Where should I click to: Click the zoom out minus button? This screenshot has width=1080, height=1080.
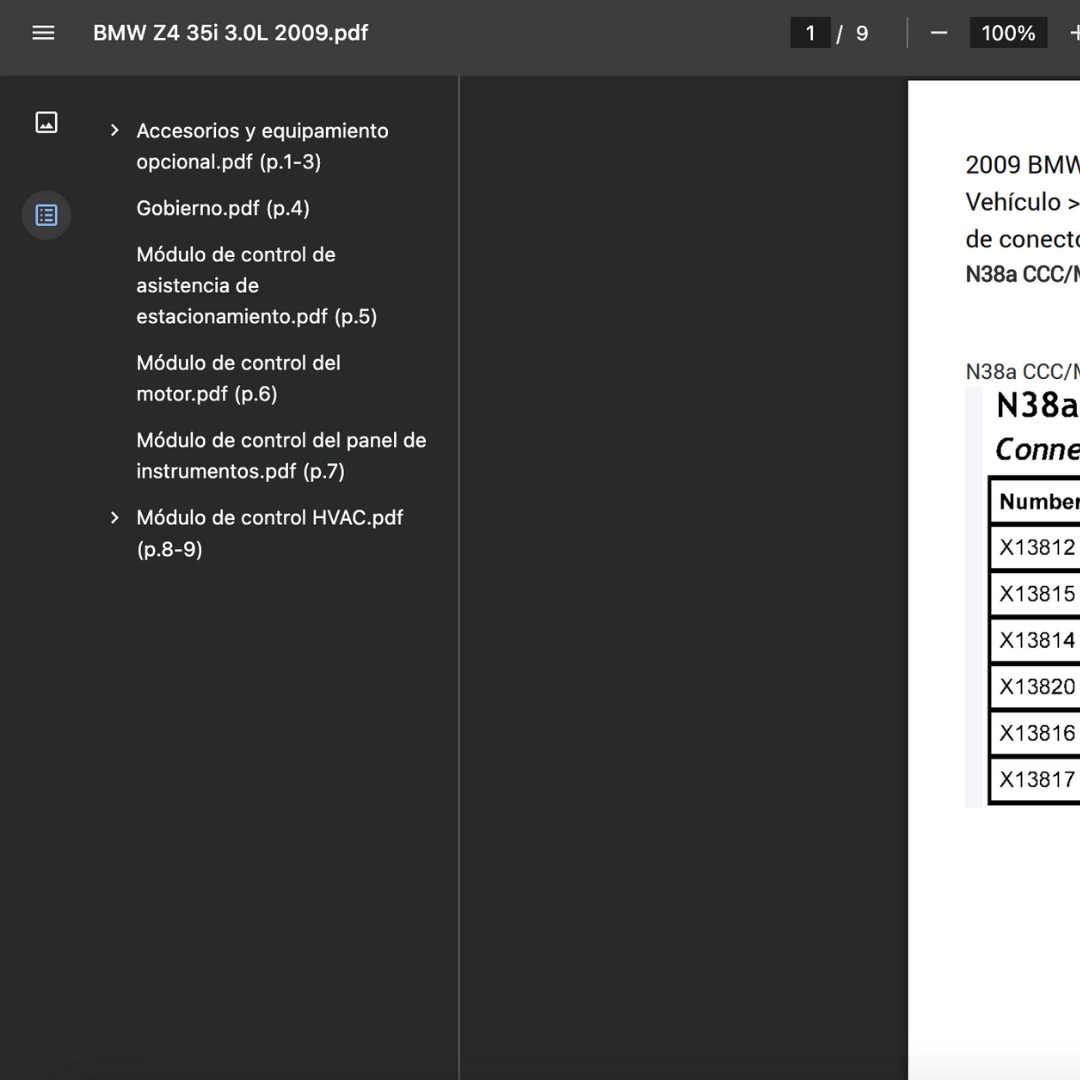(x=939, y=33)
